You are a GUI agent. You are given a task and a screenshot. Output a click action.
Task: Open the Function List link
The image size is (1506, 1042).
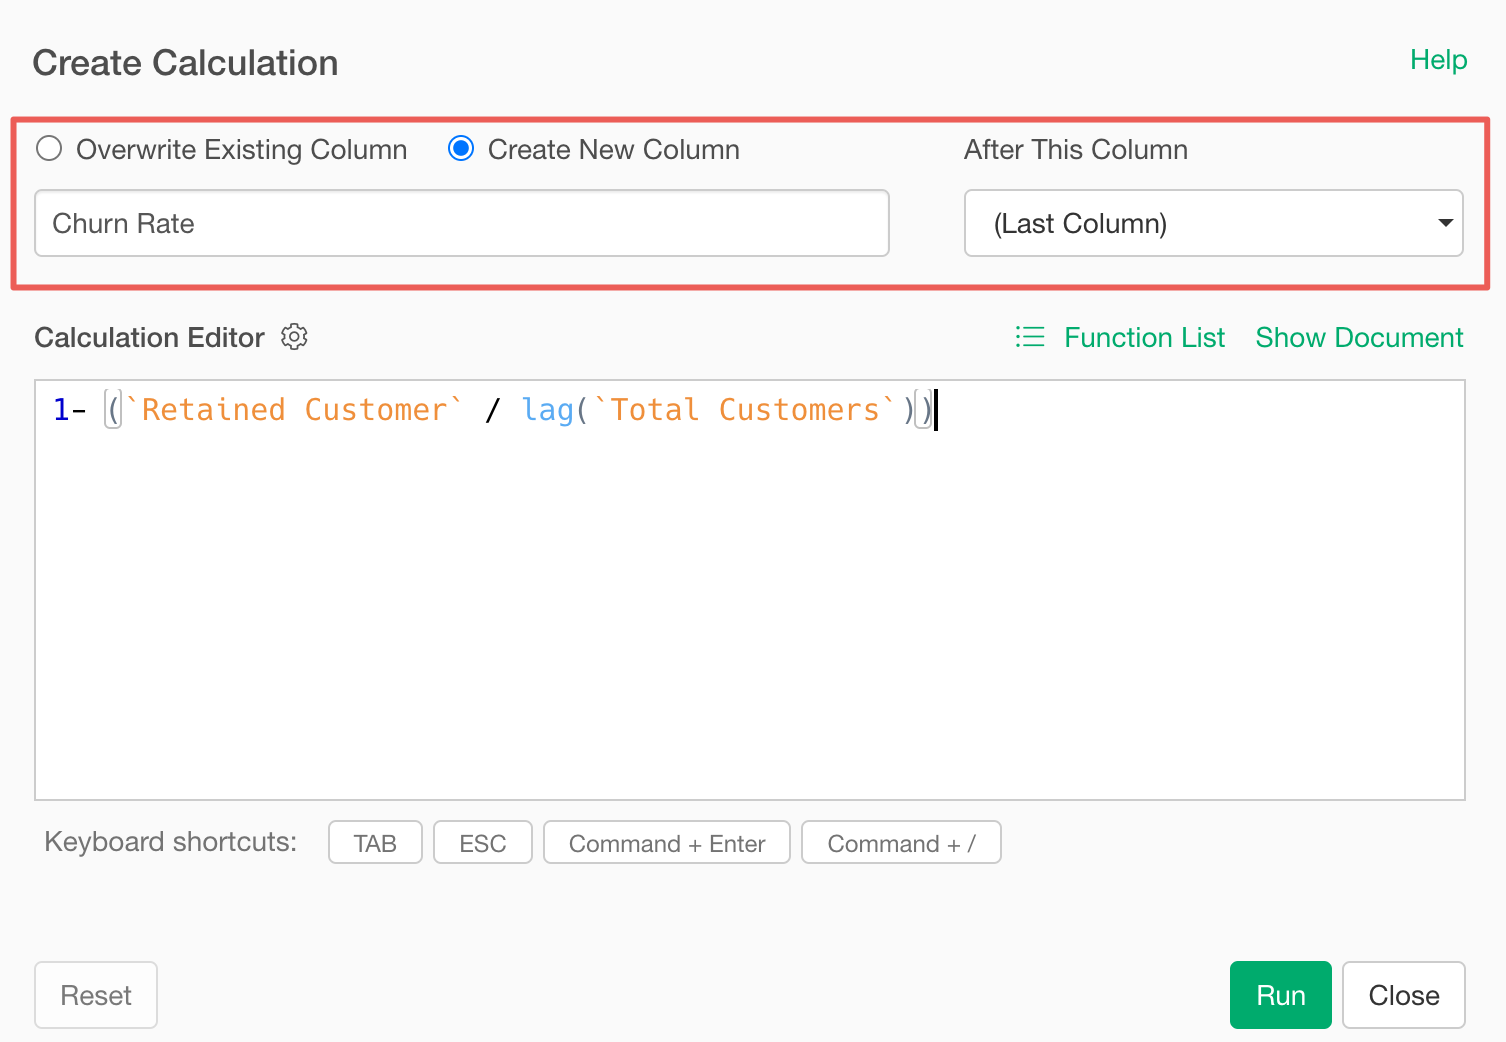click(1144, 338)
